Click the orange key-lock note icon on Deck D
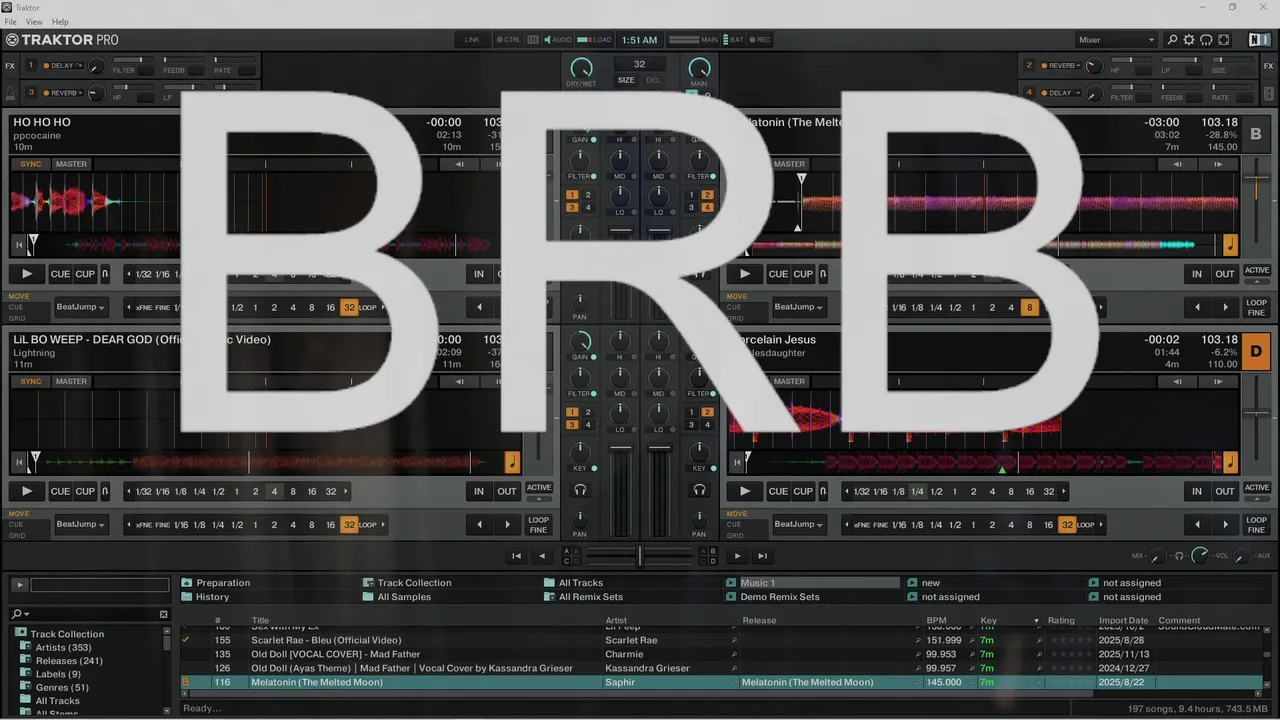1280x720 pixels. 1230,462
